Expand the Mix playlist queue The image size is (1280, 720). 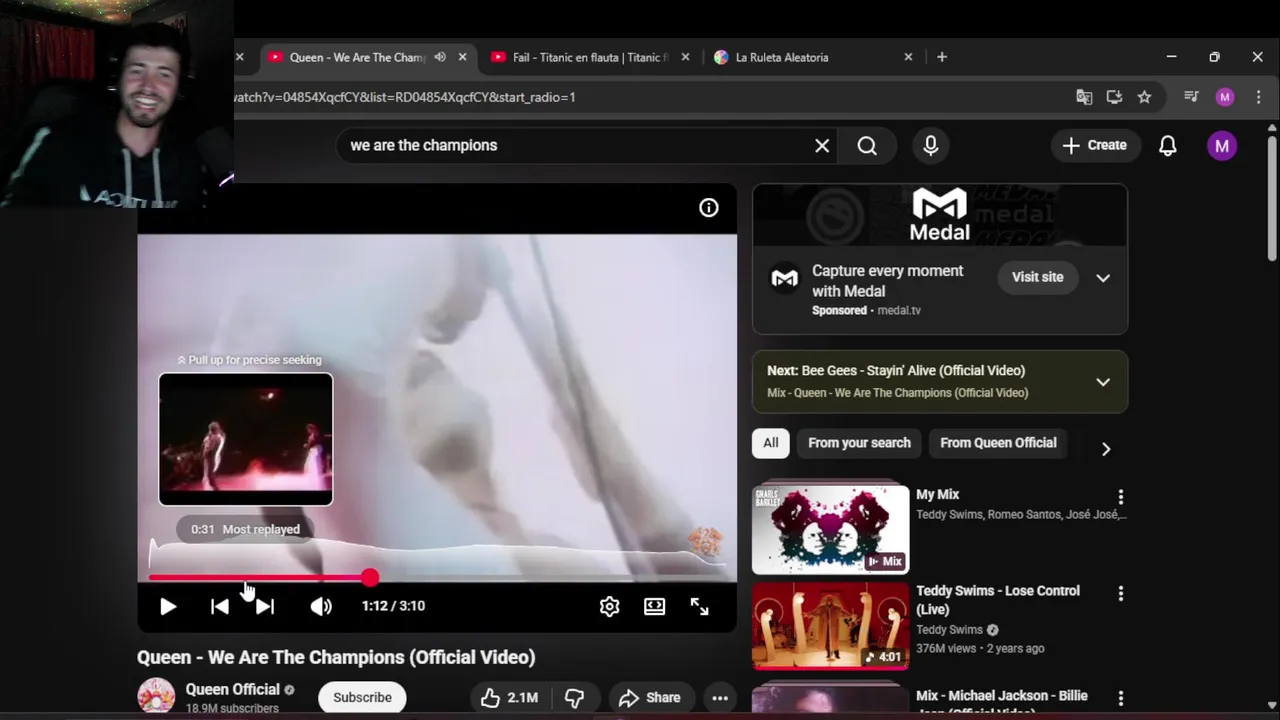[x=1103, y=382]
